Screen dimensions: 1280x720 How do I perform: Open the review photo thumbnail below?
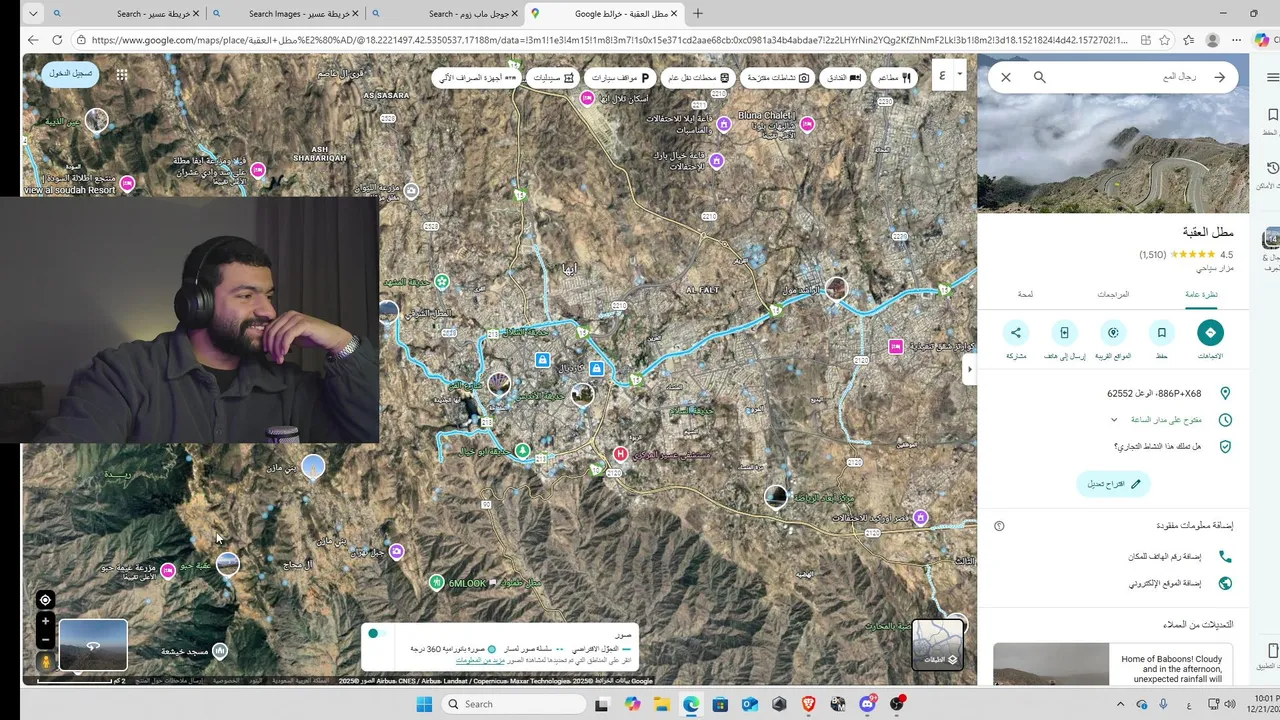(x=1051, y=664)
